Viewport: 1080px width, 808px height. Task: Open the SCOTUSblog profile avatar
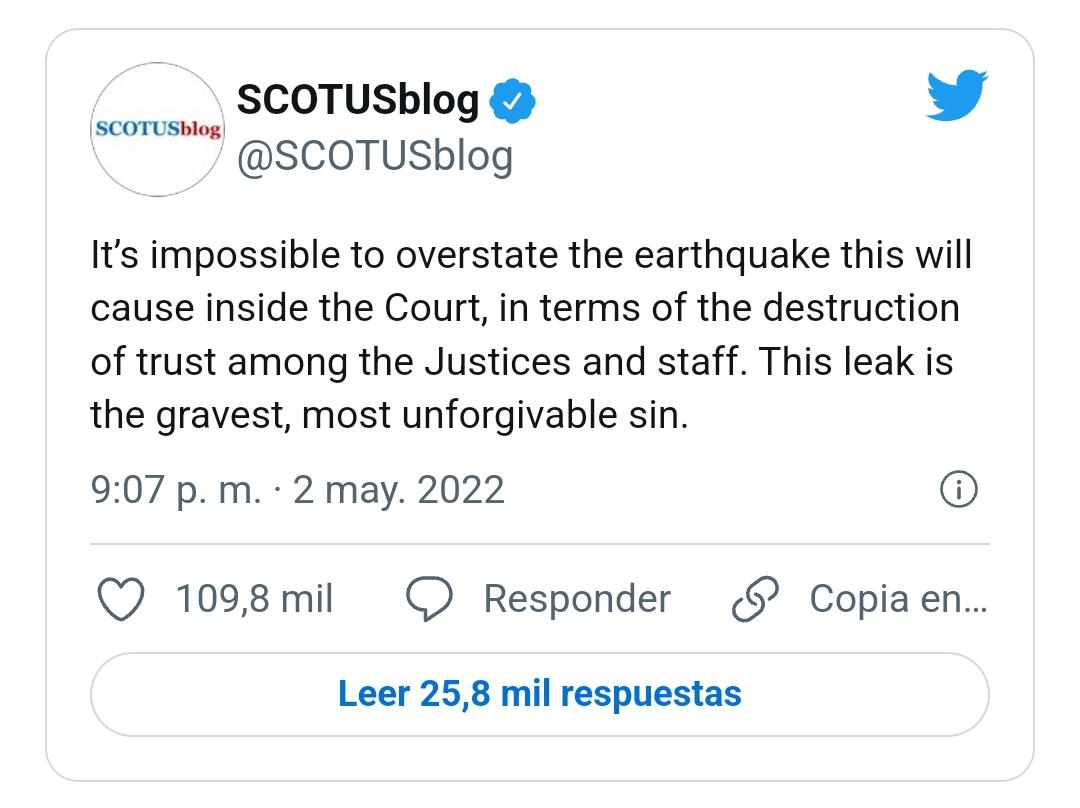coord(157,129)
